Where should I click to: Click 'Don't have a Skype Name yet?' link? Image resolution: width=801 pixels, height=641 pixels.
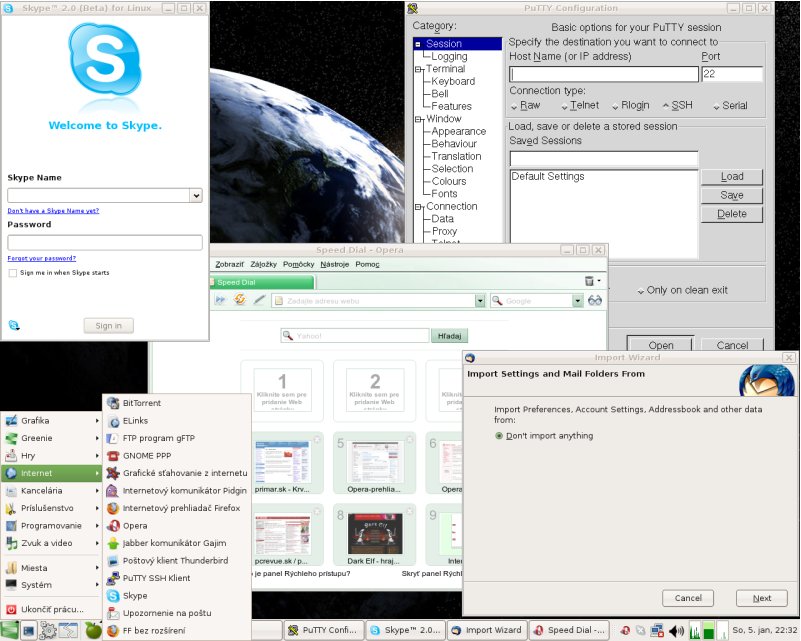53,210
